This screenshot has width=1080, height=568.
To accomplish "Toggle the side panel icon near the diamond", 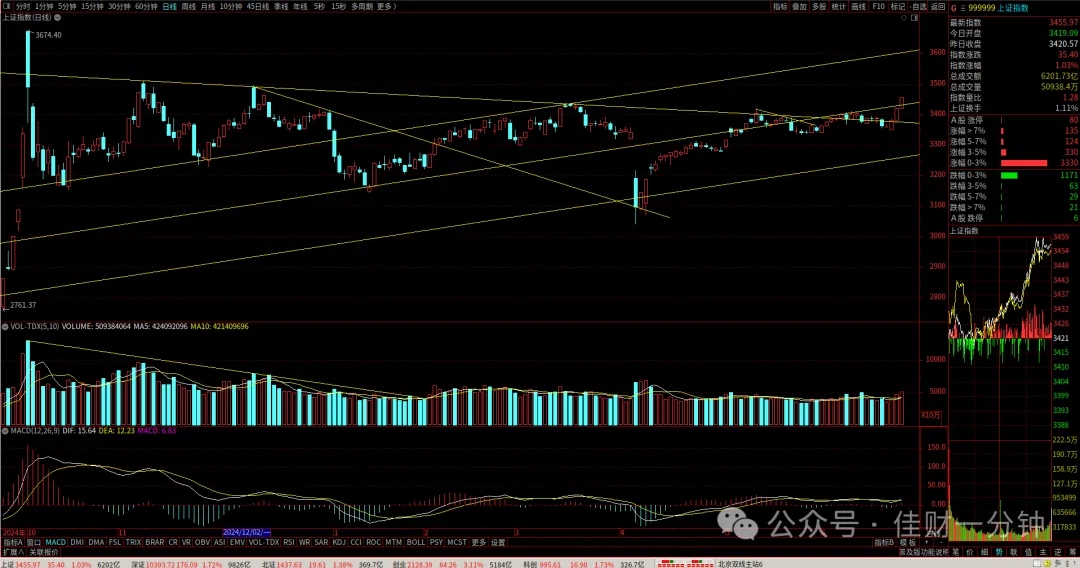I will pyautogui.click(x=915, y=18).
